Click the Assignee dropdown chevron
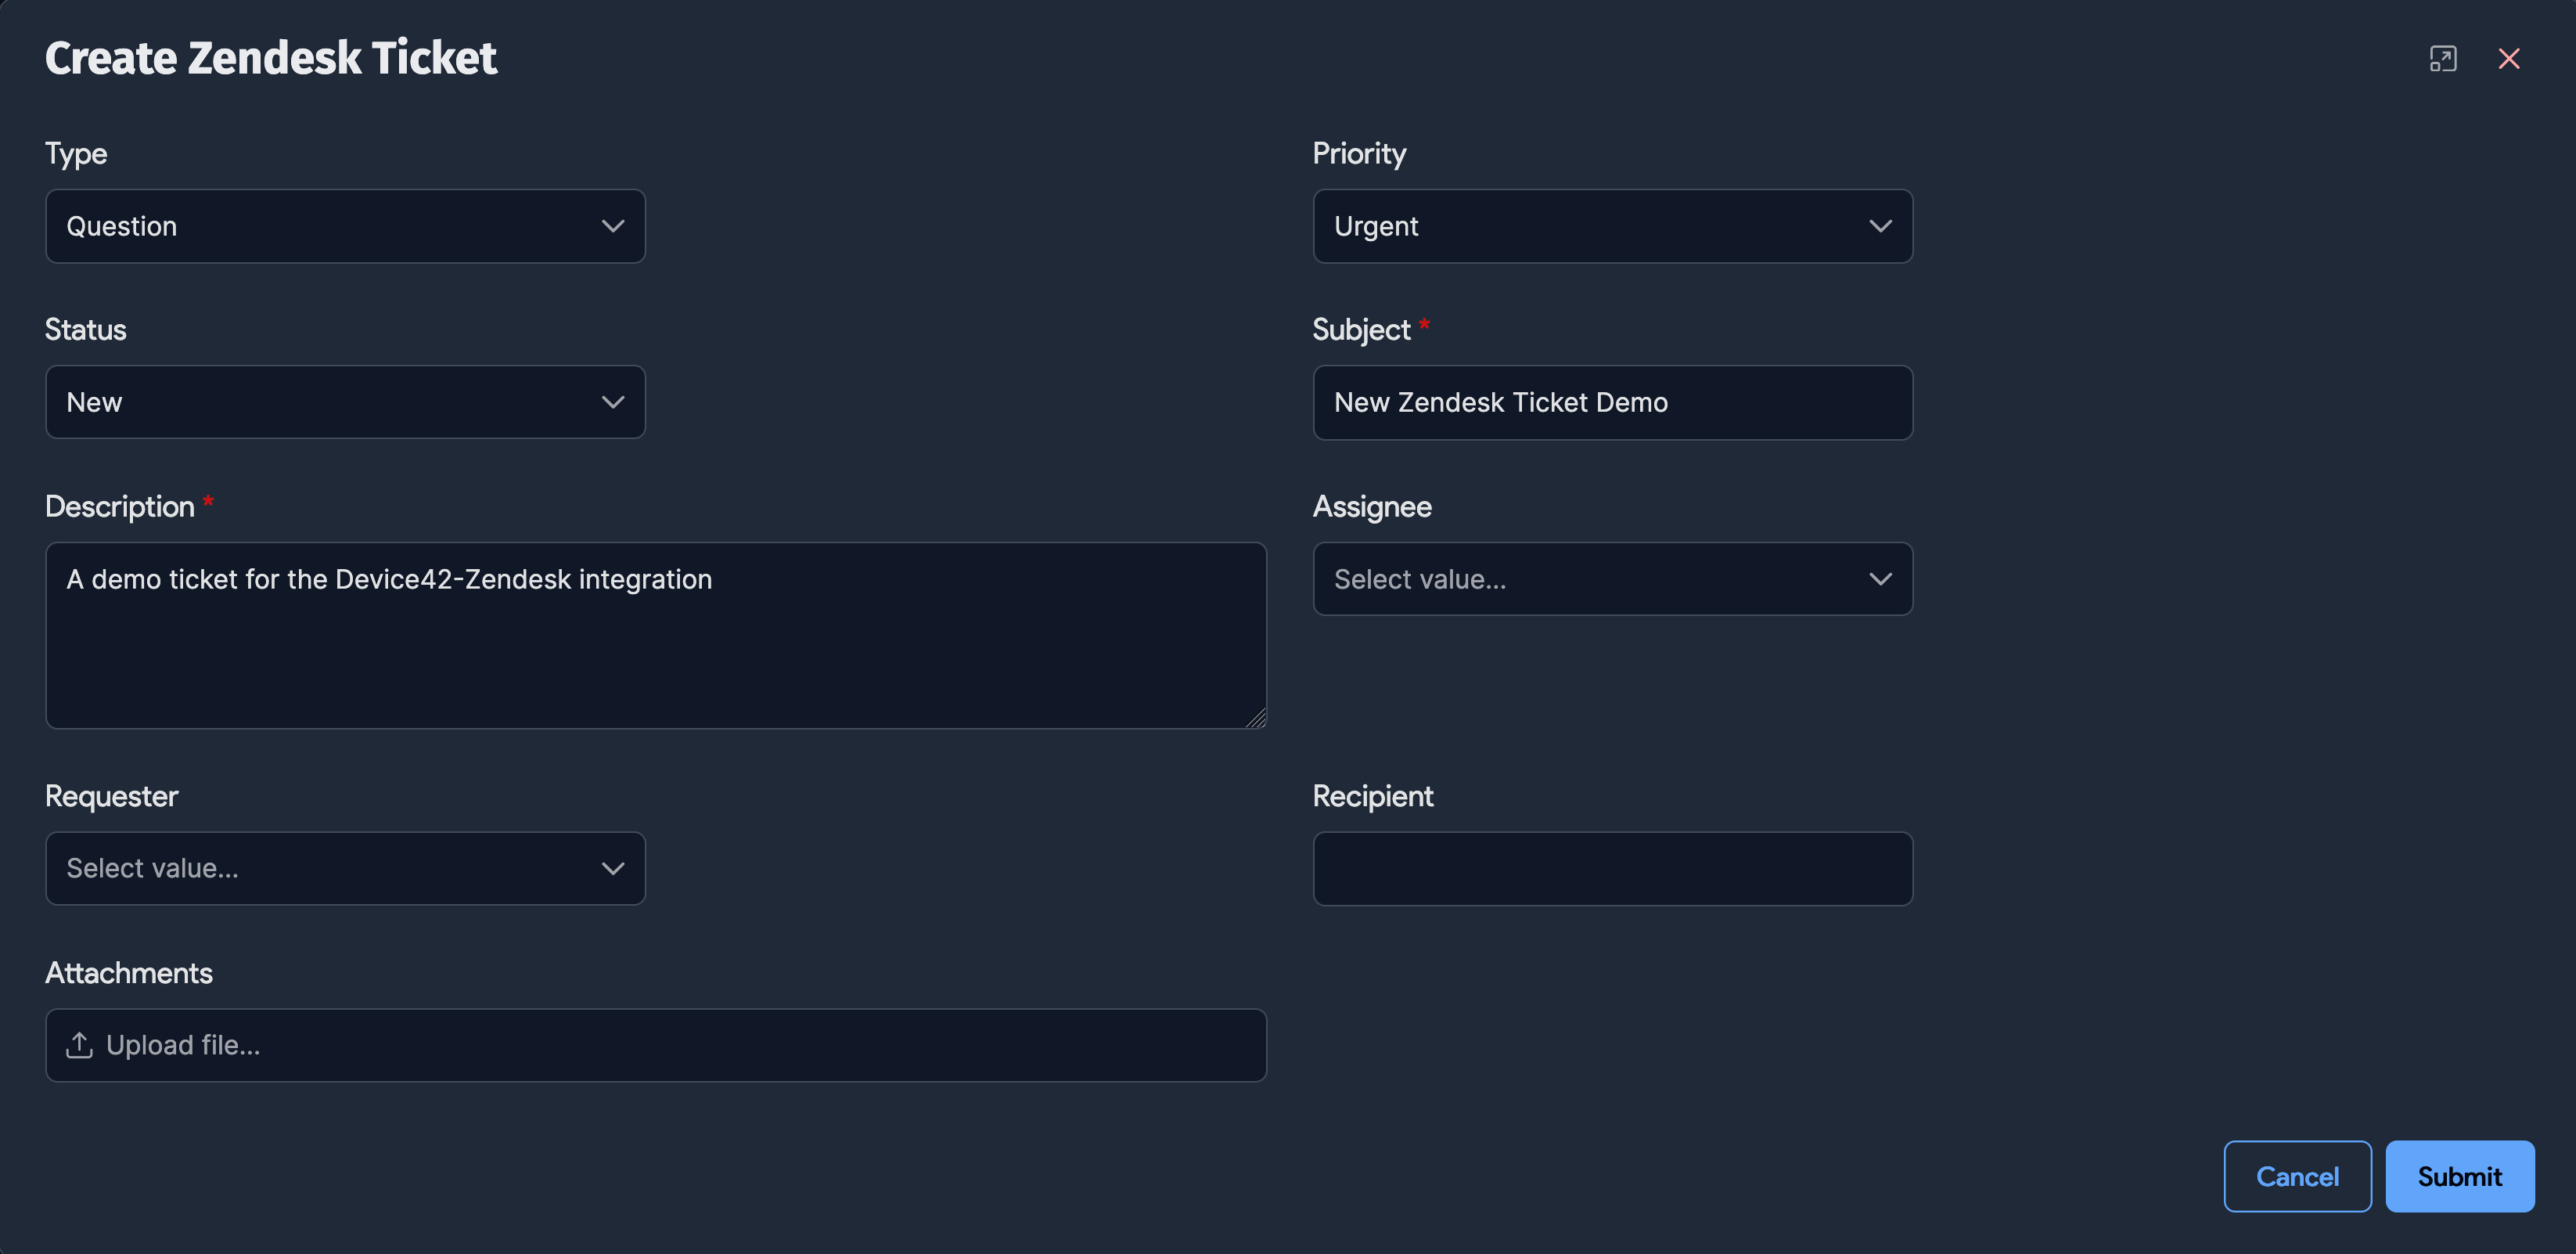 1880,578
